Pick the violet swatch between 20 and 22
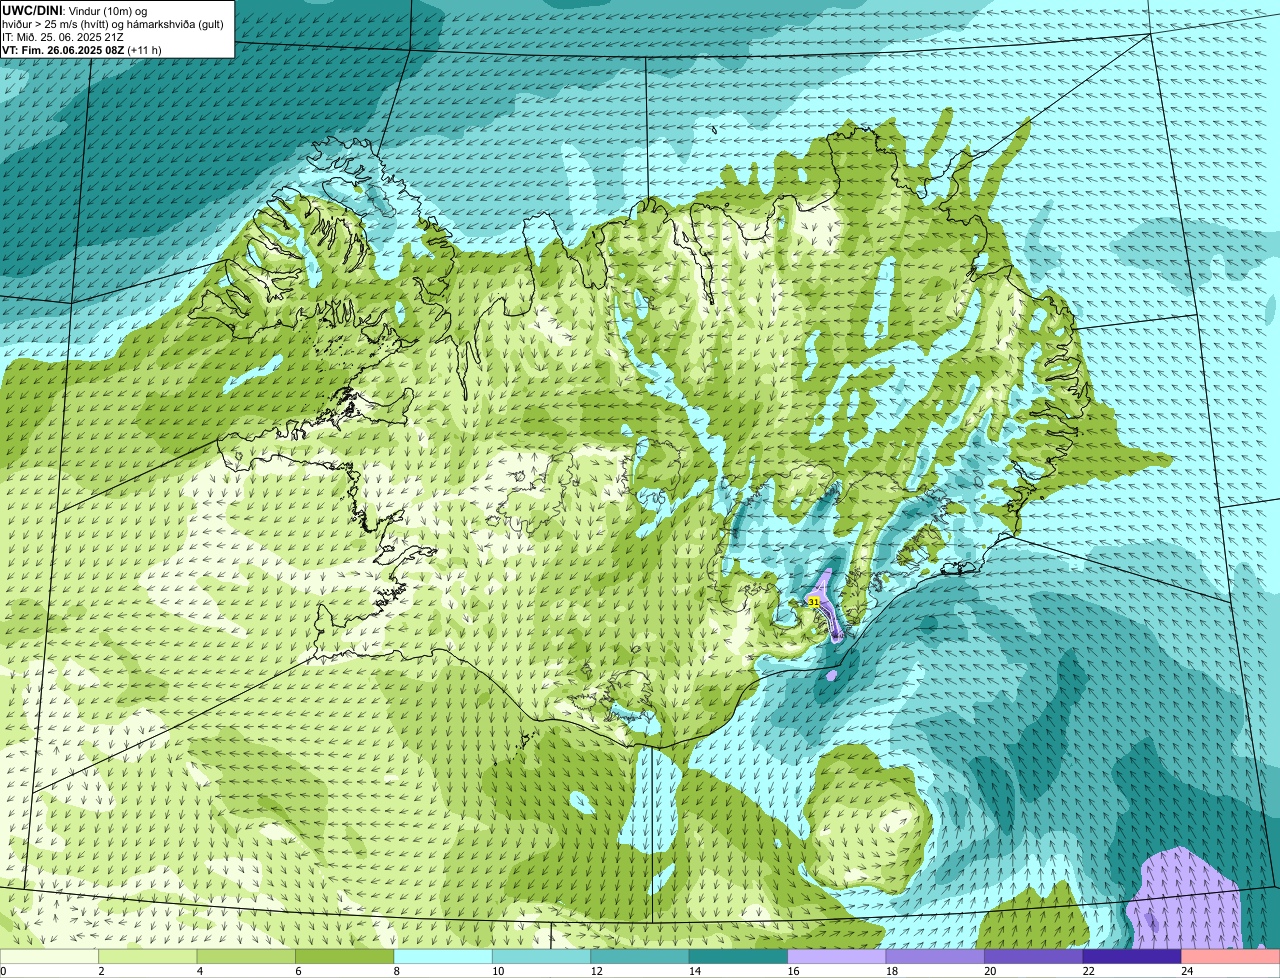Viewport: 1280px width, 978px height. click(1034, 956)
